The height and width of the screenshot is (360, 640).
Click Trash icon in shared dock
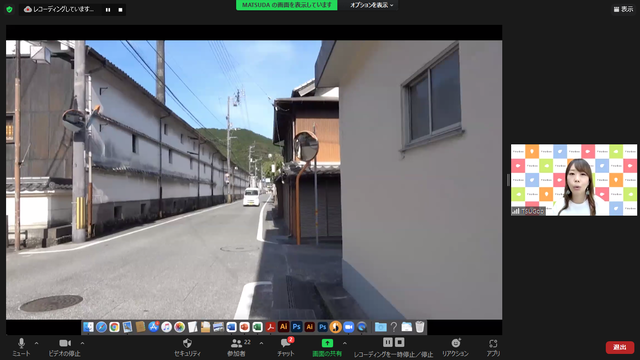420,327
